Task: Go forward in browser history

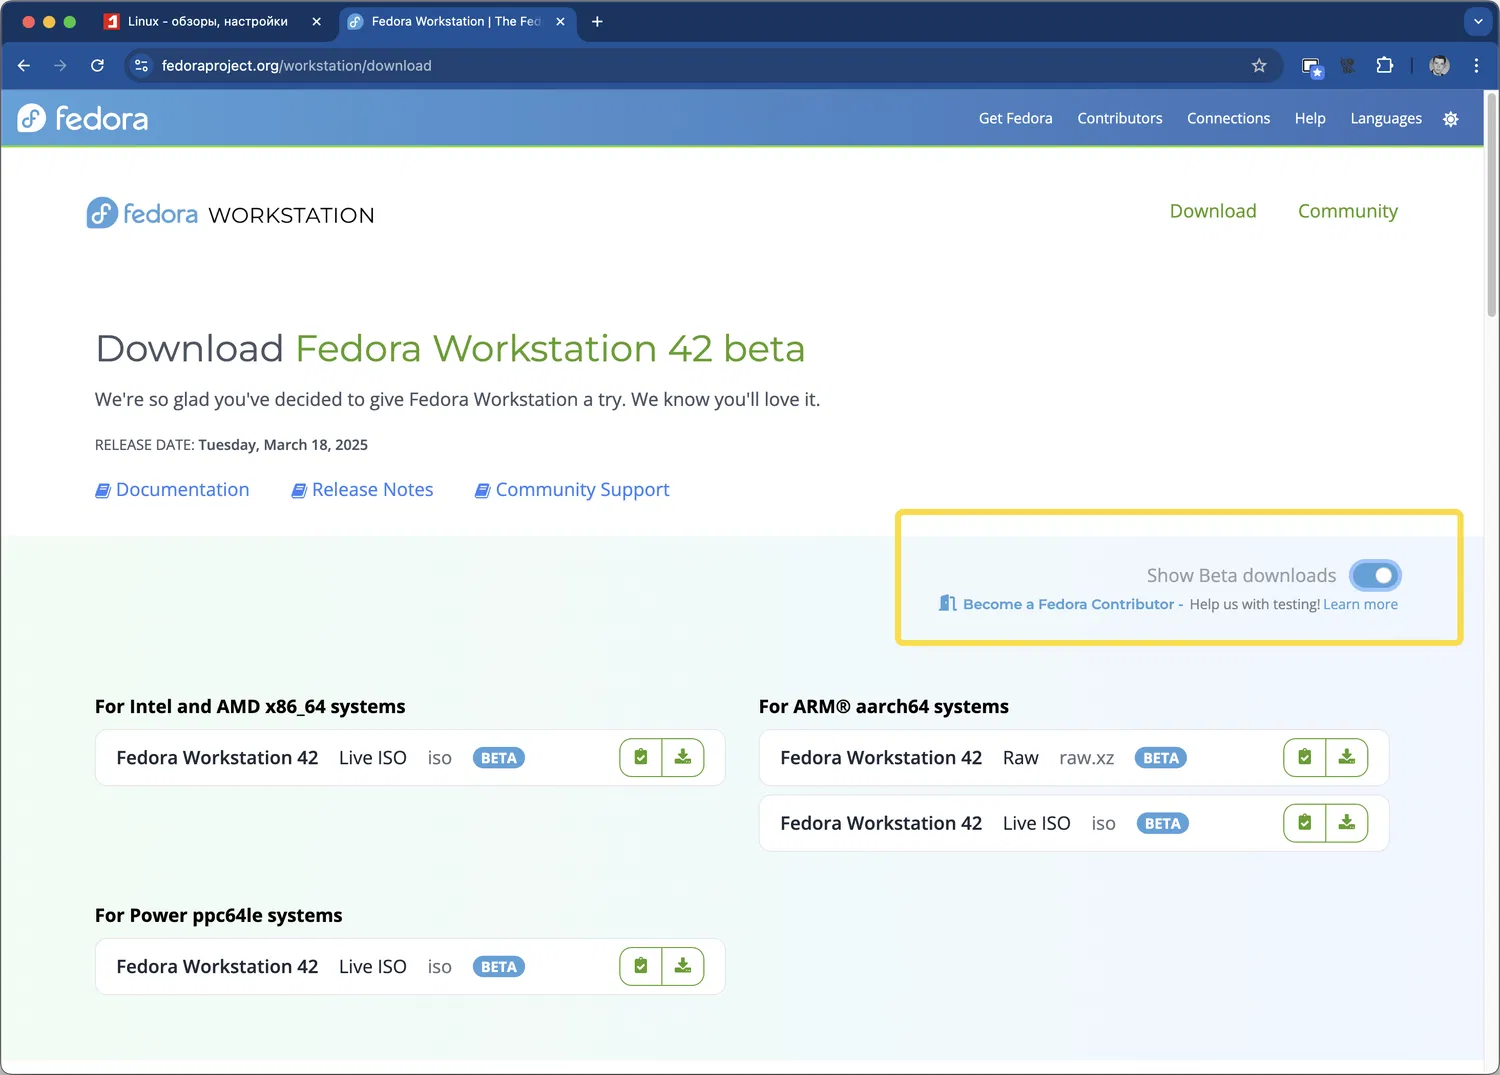Action: click(60, 65)
